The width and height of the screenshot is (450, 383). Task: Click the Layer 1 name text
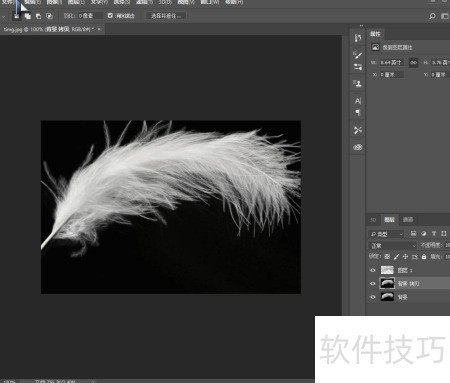[x=405, y=270]
